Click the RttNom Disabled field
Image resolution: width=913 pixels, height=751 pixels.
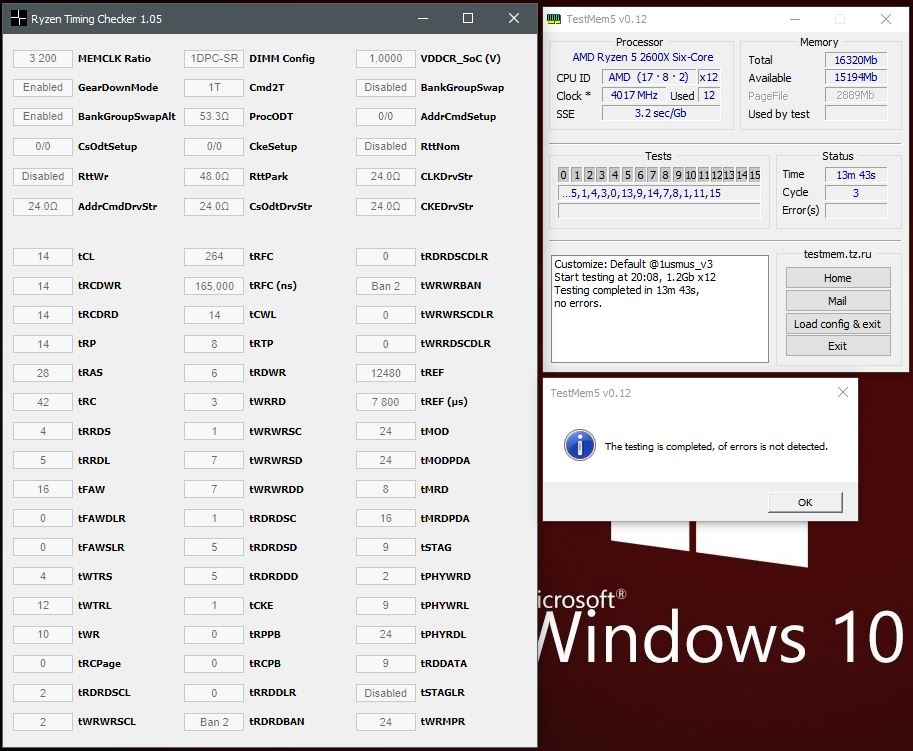click(385, 146)
